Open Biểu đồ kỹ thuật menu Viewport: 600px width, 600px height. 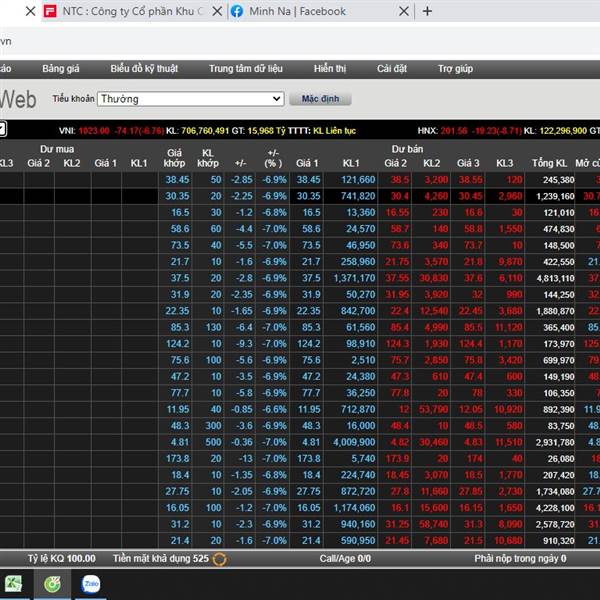[144, 69]
